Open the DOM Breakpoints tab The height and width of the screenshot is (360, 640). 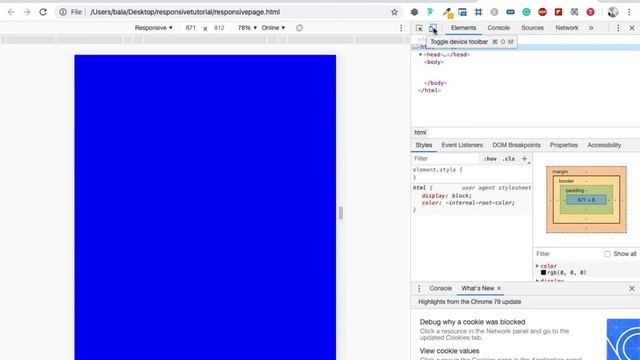(516, 145)
